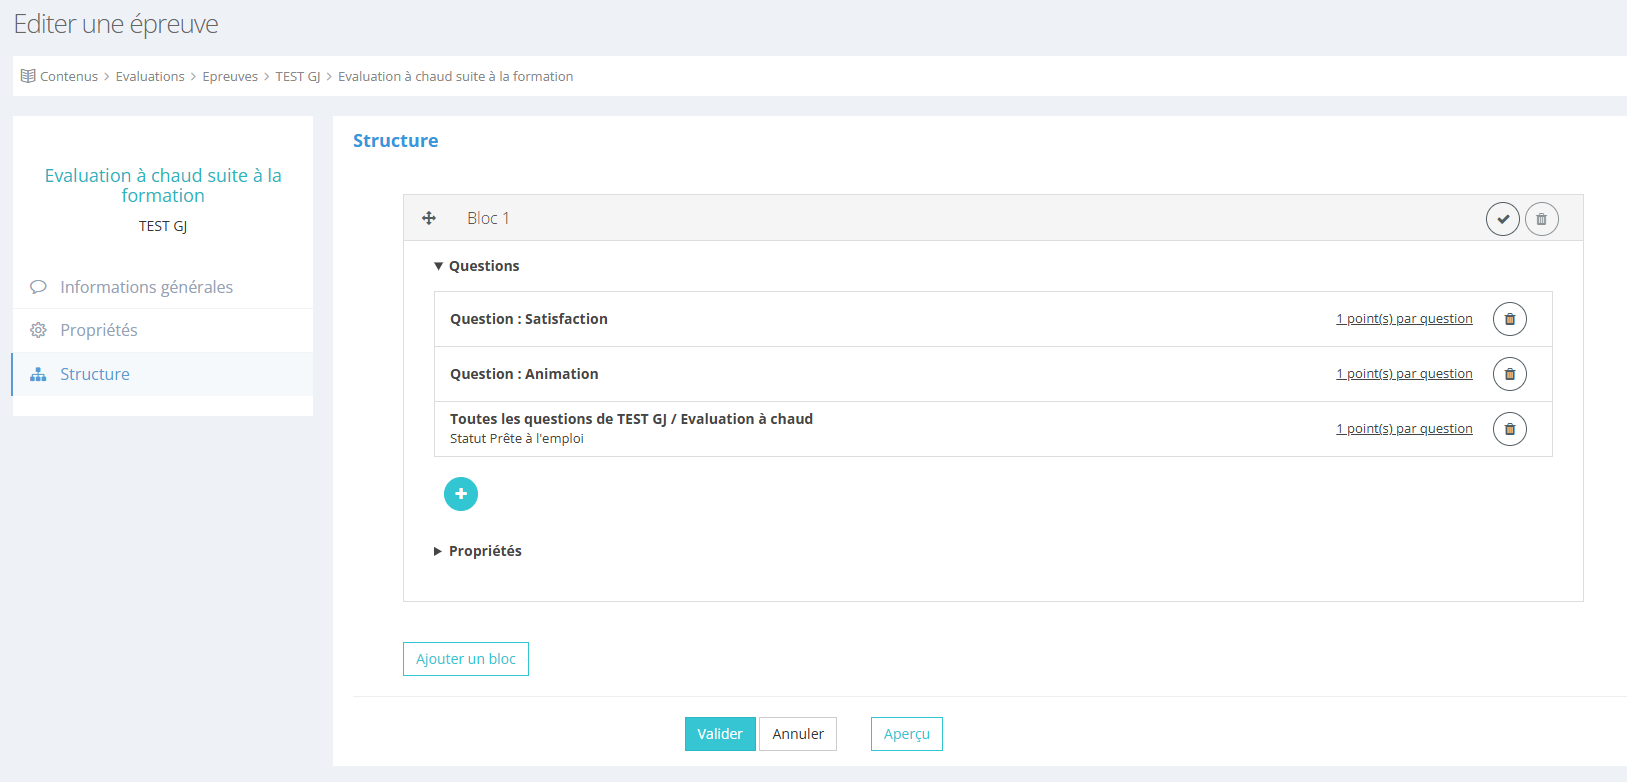Open the Informations générales tab

146,287
